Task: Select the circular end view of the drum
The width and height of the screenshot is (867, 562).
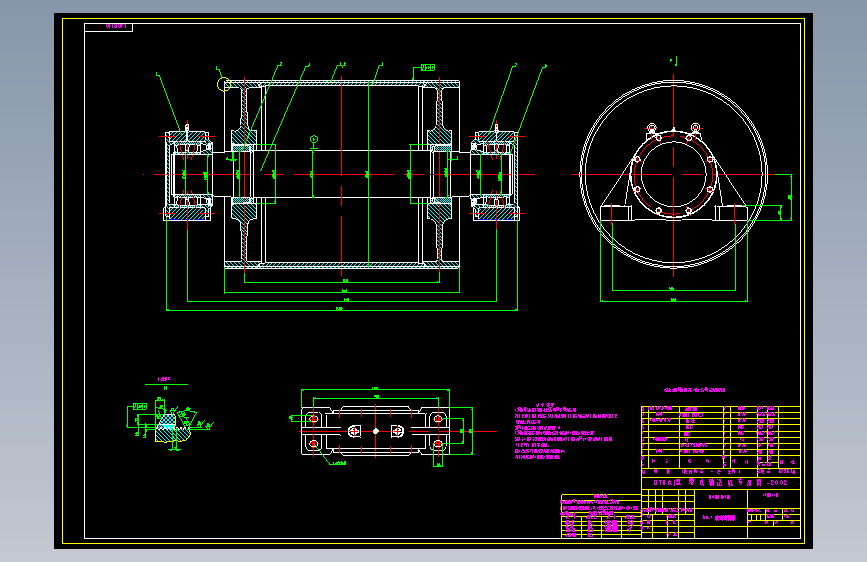Action: [x=673, y=175]
